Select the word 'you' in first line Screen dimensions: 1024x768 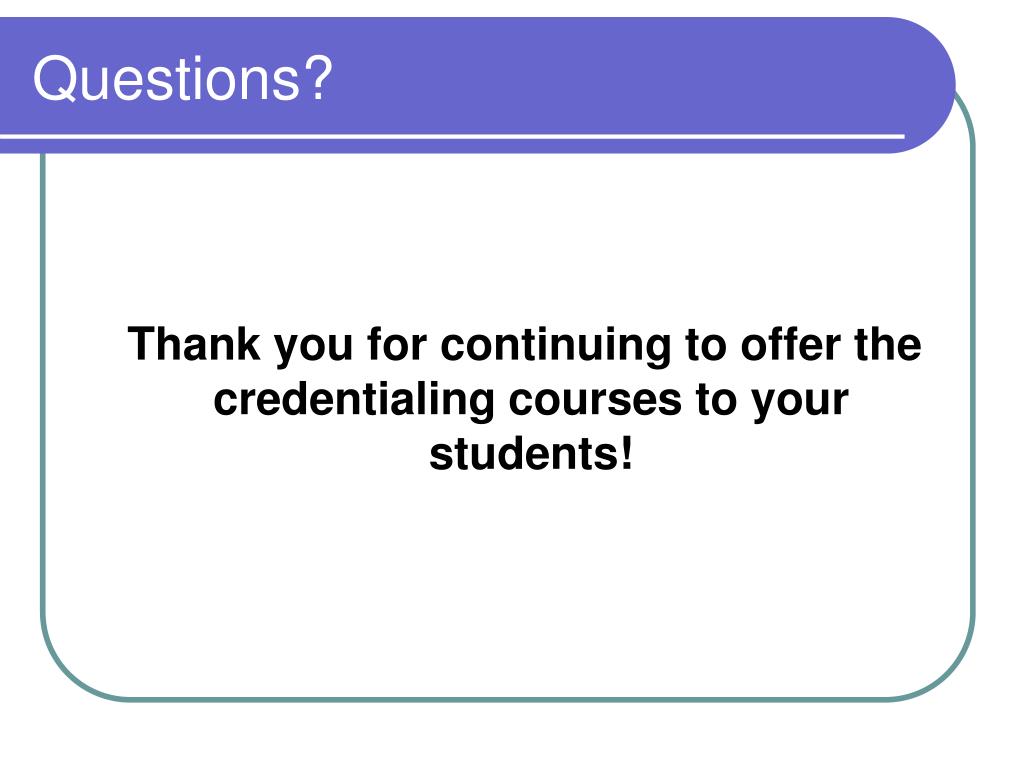click(313, 346)
